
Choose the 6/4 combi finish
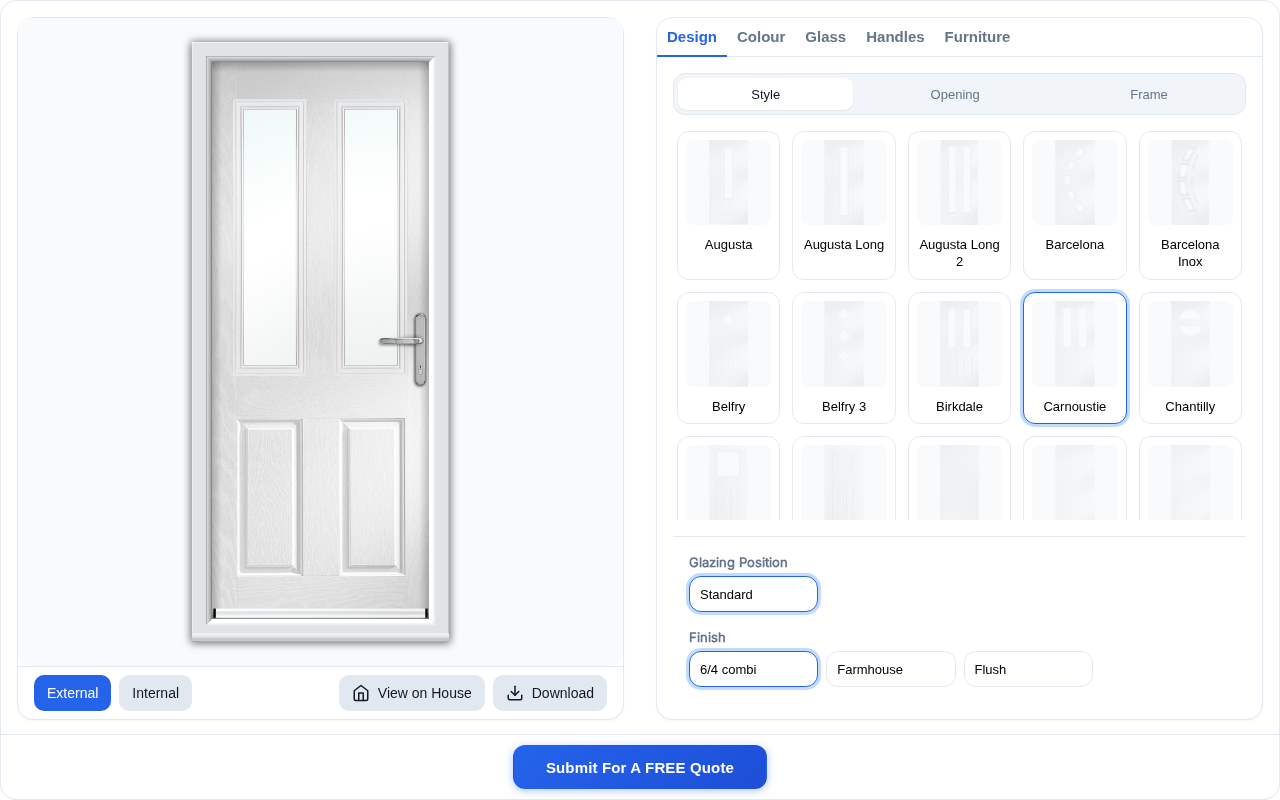(x=753, y=669)
